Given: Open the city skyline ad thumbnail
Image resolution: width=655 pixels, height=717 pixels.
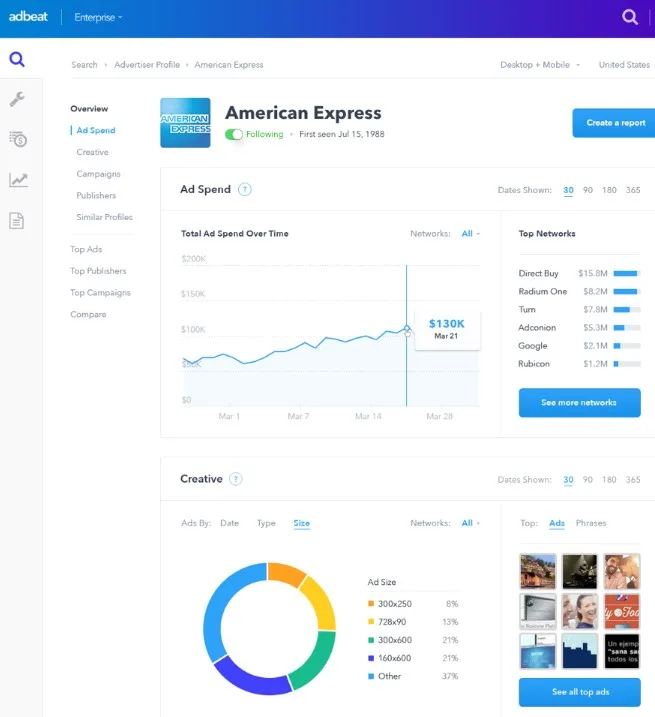Looking at the screenshot, I should (x=580, y=651).
